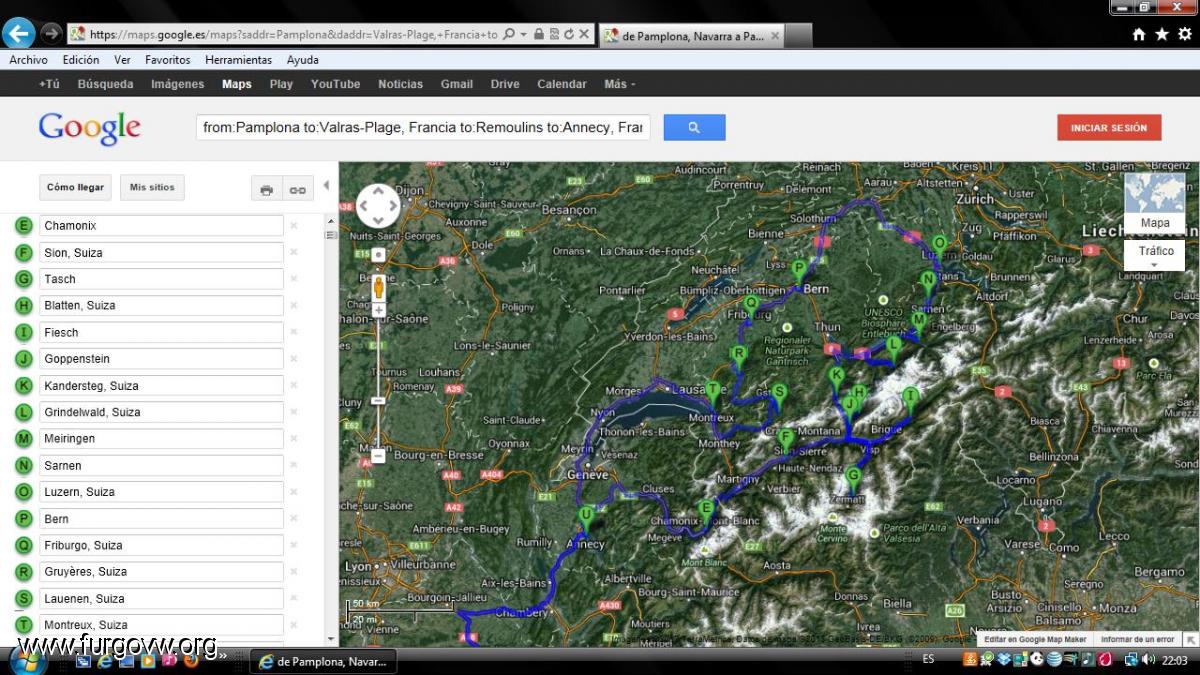The image size is (1200, 675).
Task: Open the Herramientas menu
Action: pos(239,60)
